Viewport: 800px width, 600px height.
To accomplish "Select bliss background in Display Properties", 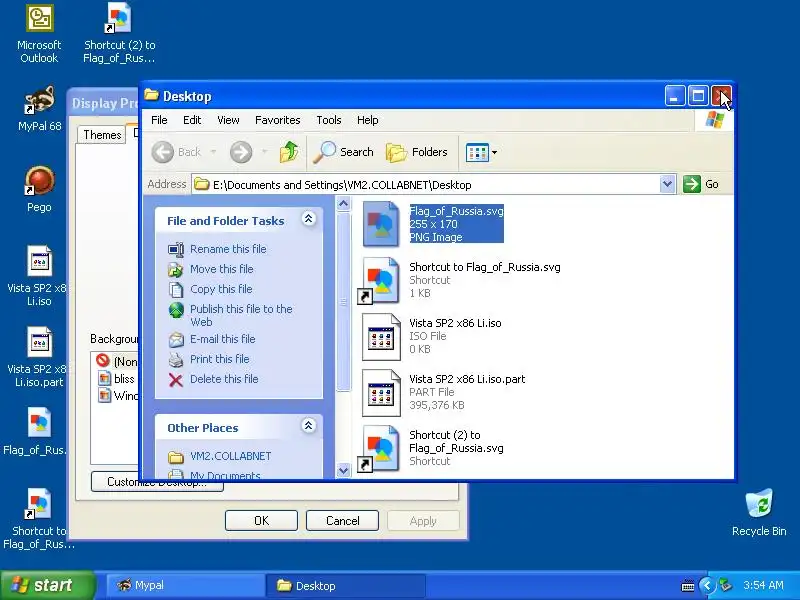I will [x=117, y=379].
